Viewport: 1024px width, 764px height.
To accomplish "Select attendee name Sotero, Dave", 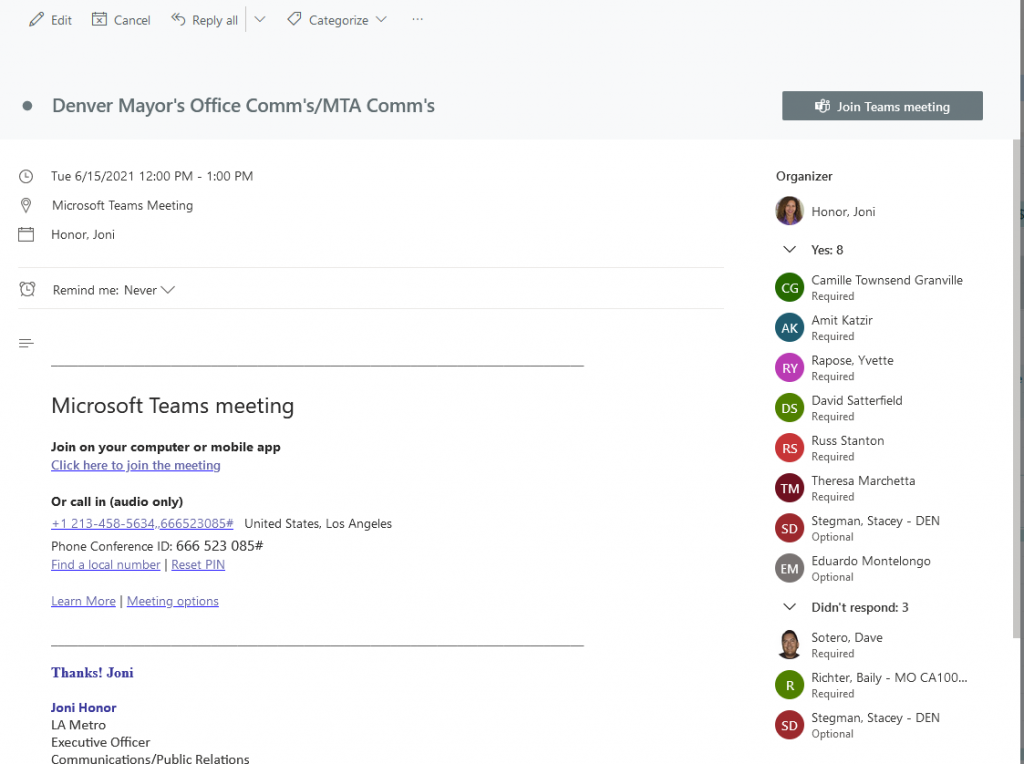I will 847,637.
